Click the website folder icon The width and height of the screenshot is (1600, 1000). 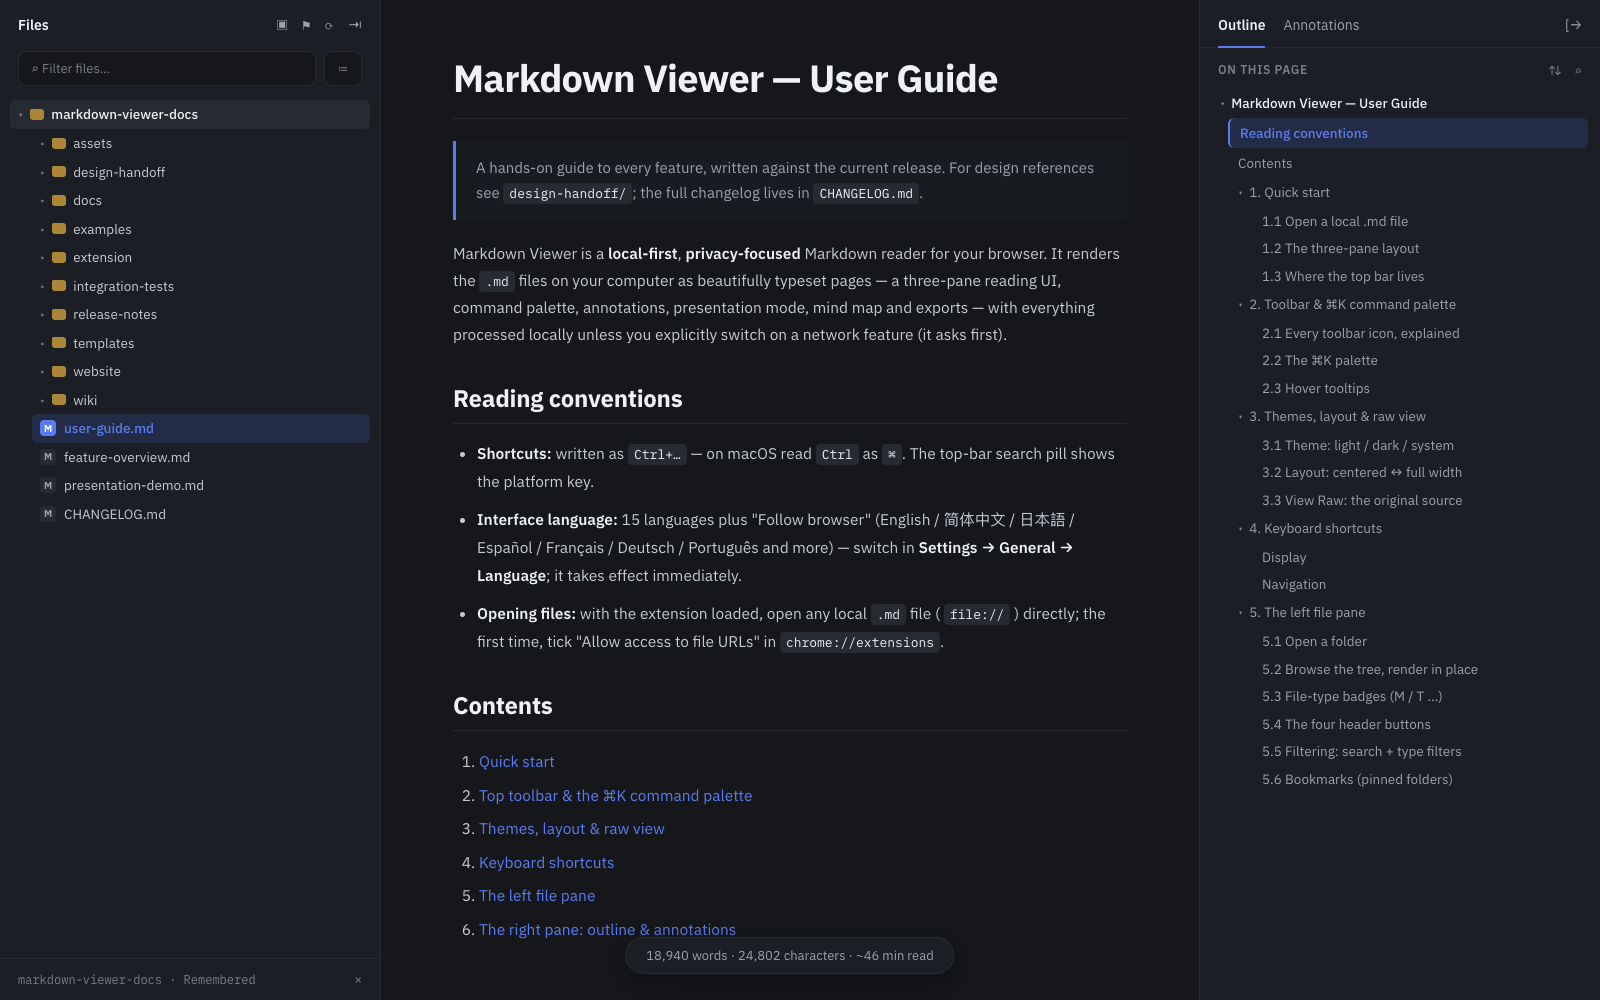[x=59, y=371]
